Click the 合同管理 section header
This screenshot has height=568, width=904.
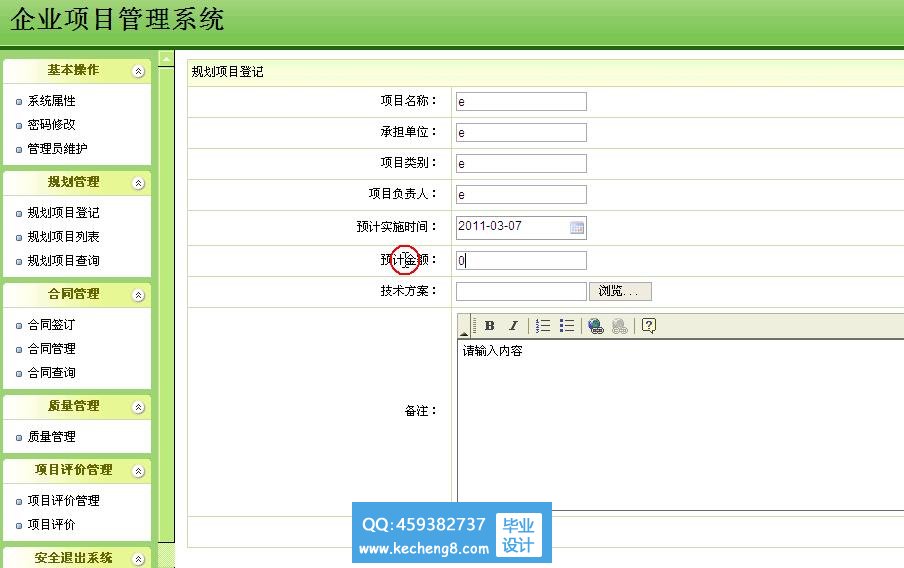tap(77, 295)
